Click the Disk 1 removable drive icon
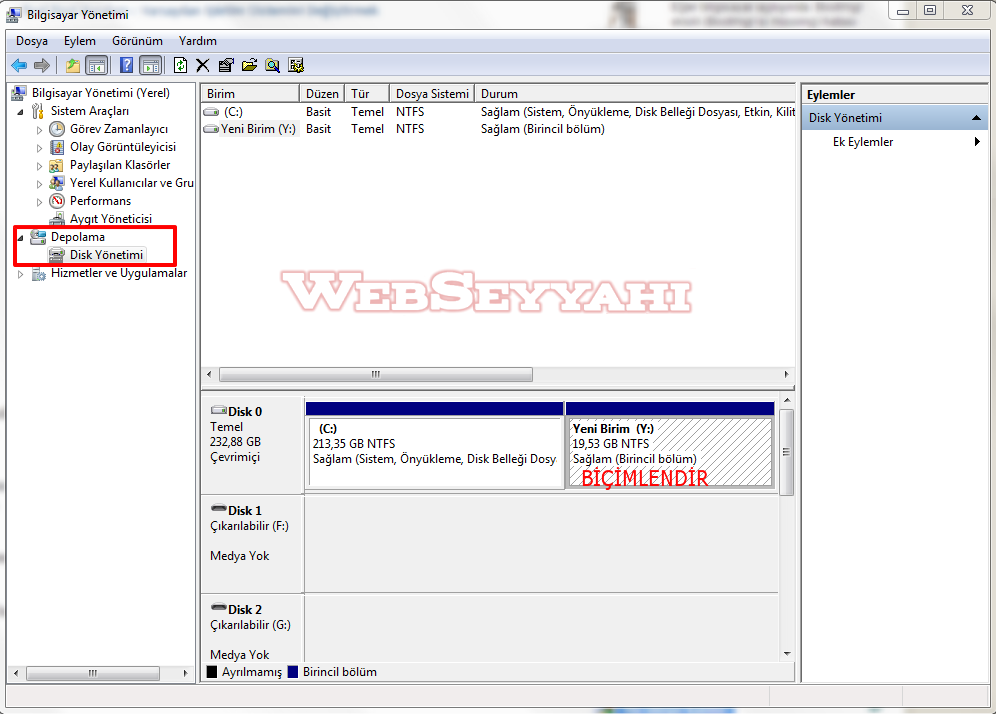 219,509
